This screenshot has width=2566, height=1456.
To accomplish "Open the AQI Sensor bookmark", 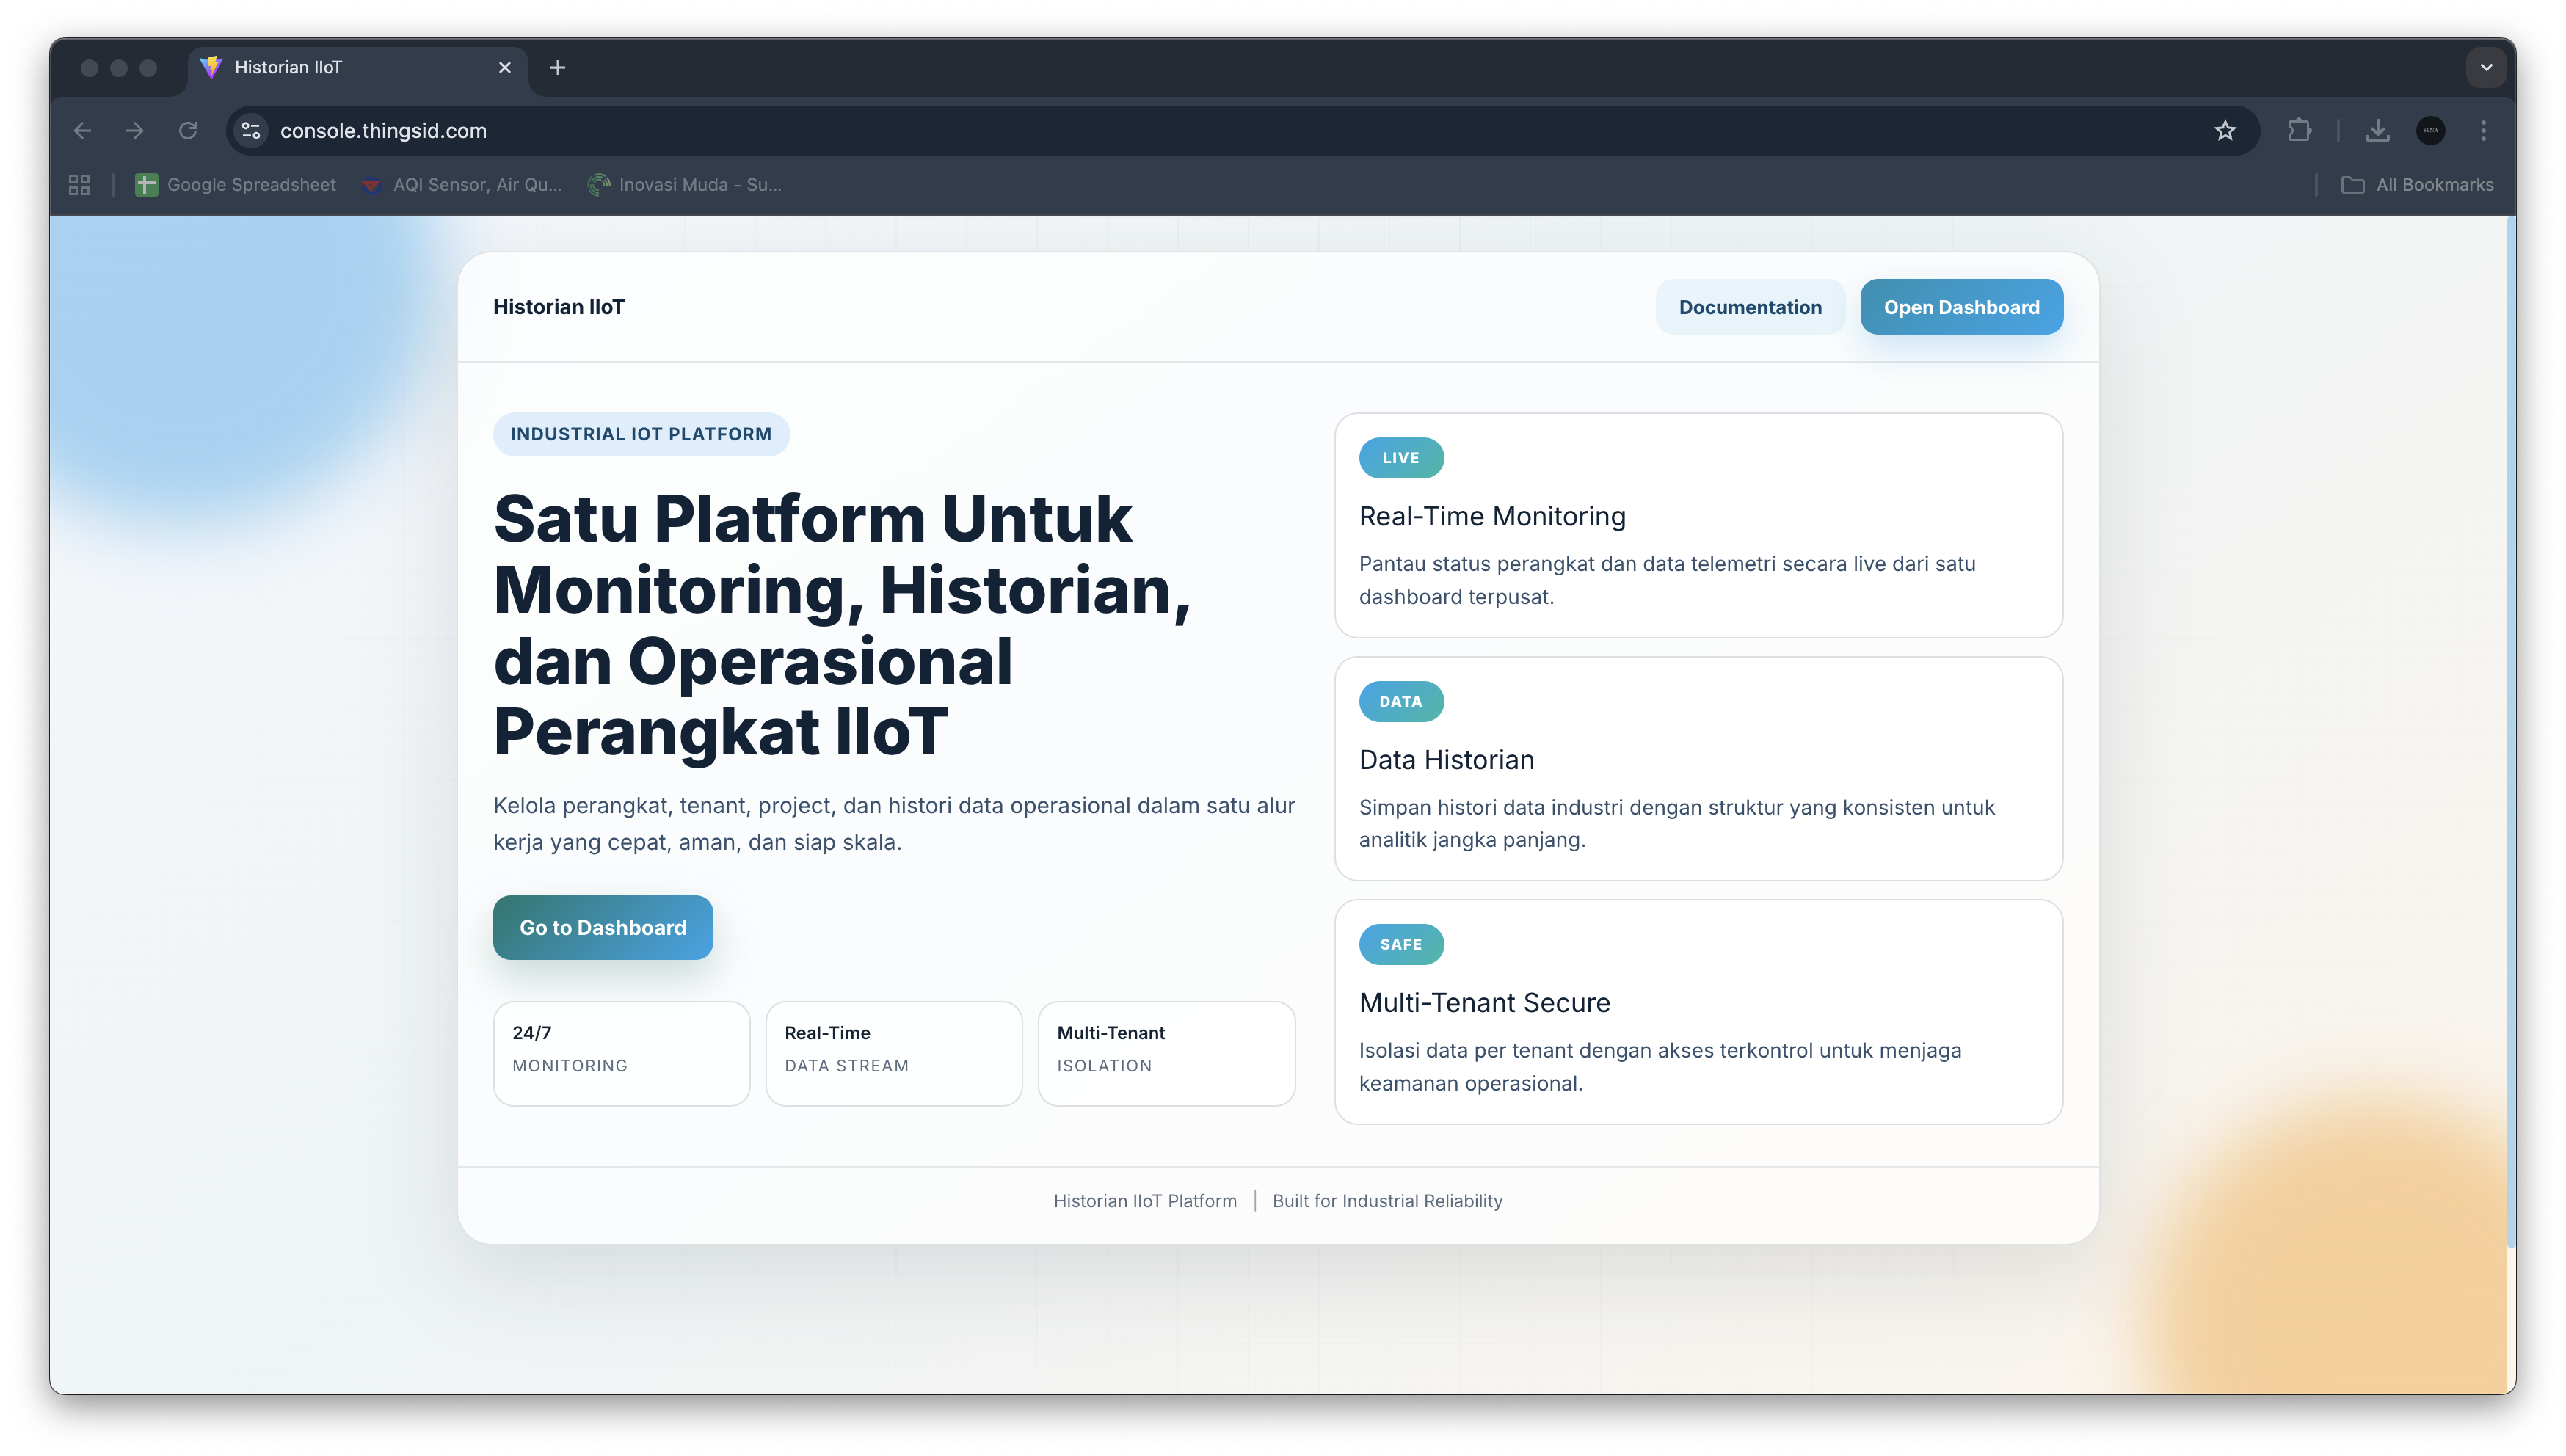I will pos(462,185).
